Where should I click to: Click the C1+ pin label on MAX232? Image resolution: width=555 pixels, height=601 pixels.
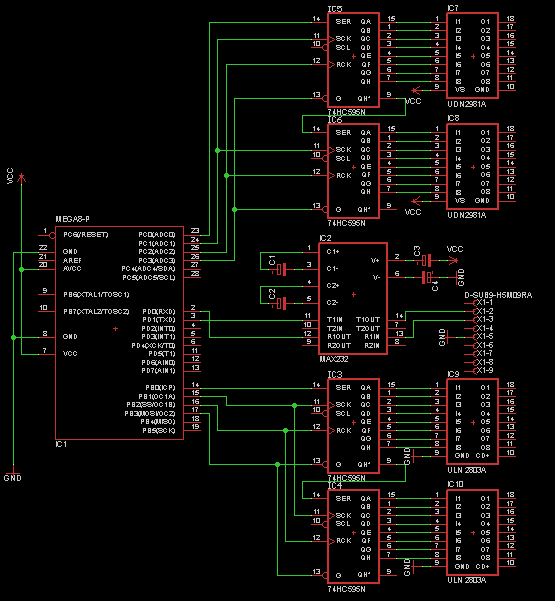point(333,252)
